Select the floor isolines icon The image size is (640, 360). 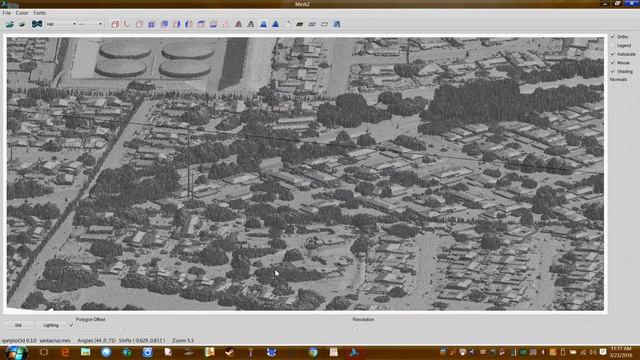pos(312,24)
